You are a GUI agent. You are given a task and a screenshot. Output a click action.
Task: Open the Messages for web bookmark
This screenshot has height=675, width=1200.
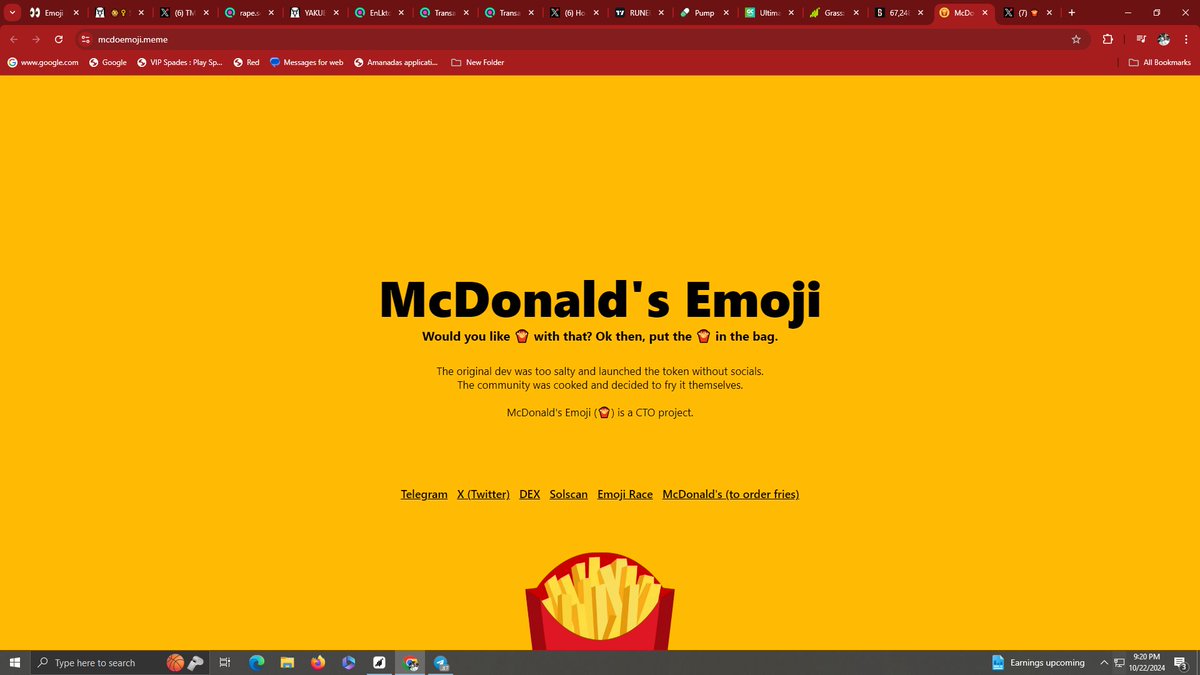pos(306,62)
